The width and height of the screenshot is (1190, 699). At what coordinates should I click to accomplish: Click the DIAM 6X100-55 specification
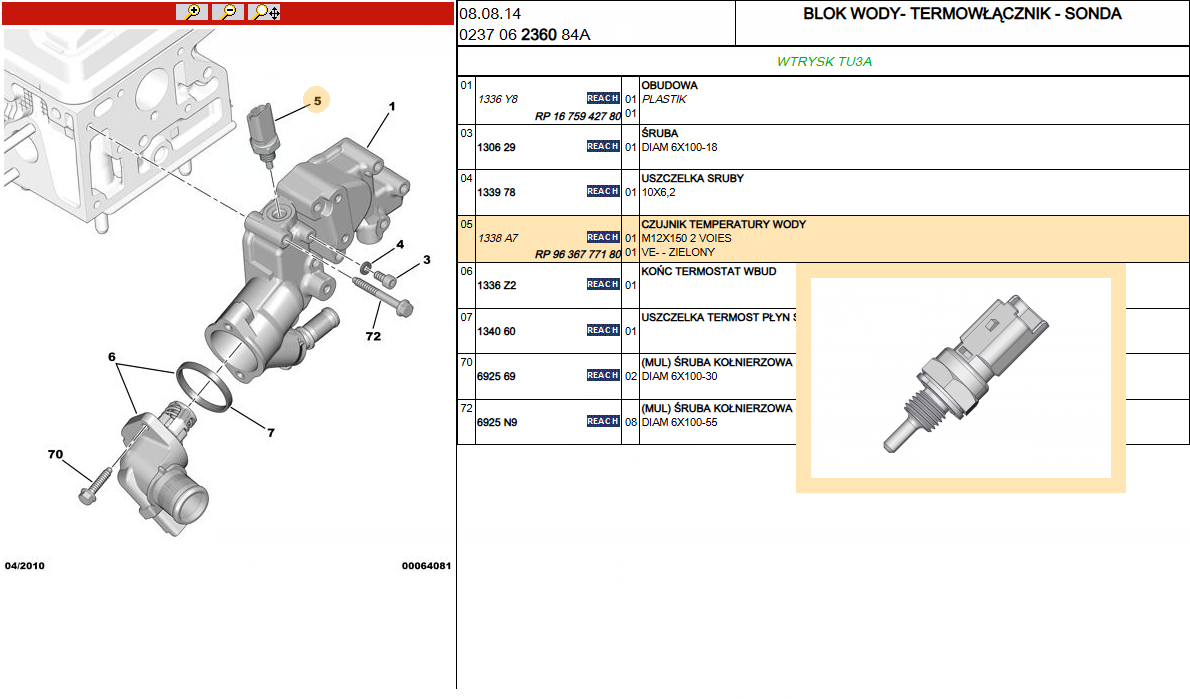click(679, 423)
